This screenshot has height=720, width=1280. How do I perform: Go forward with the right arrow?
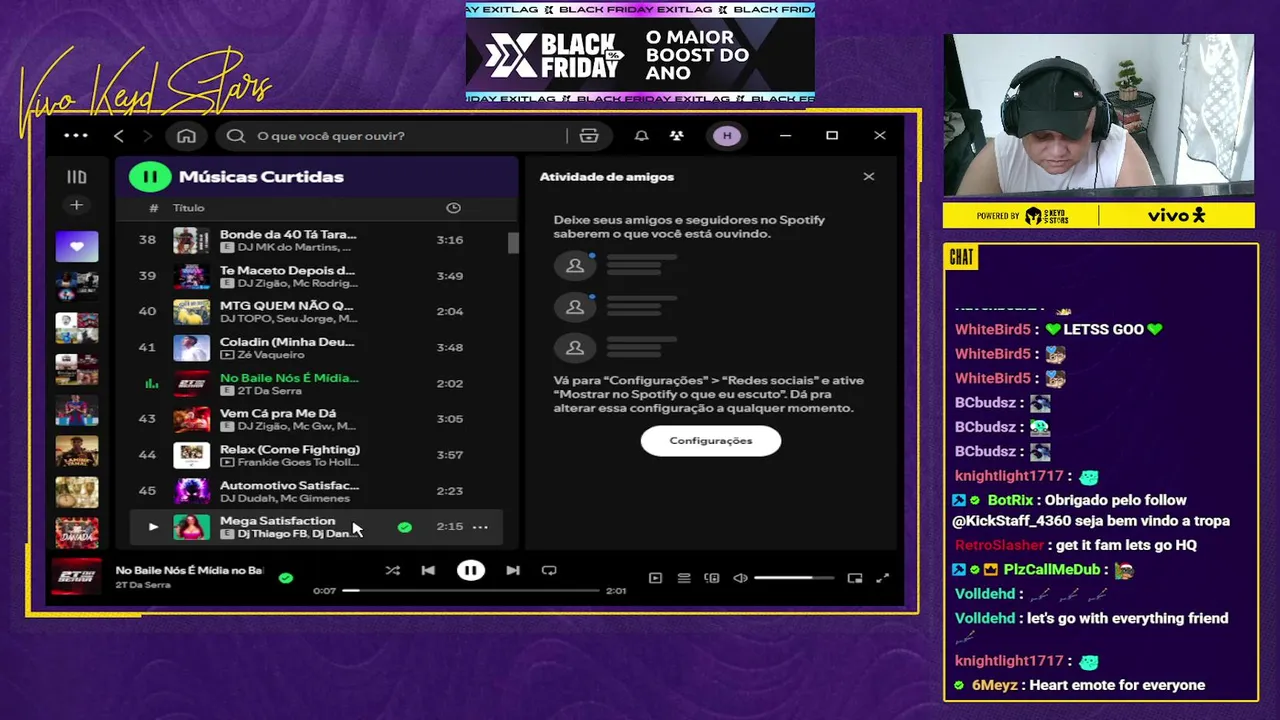point(148,136)
